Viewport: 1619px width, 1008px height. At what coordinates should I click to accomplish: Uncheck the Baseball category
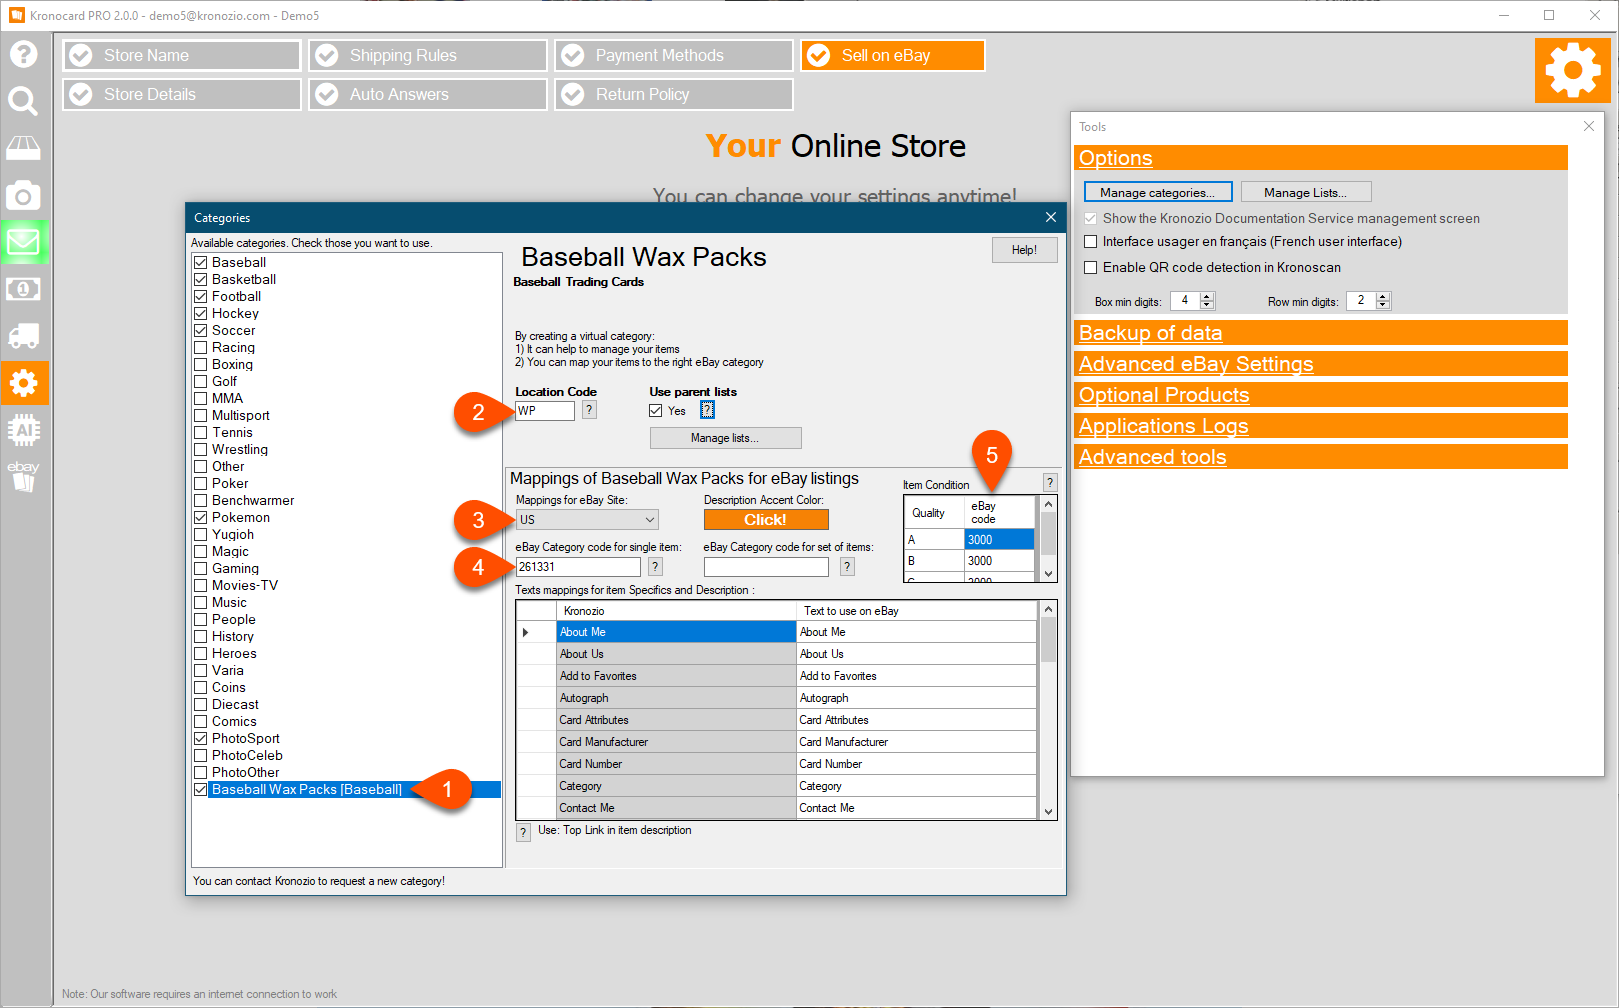(x=200, y=262)
